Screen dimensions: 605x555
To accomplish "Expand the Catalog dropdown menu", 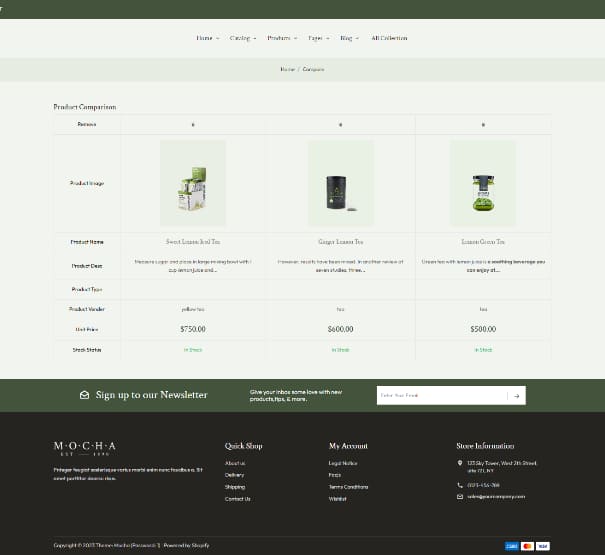I will [x=243, y=38].
